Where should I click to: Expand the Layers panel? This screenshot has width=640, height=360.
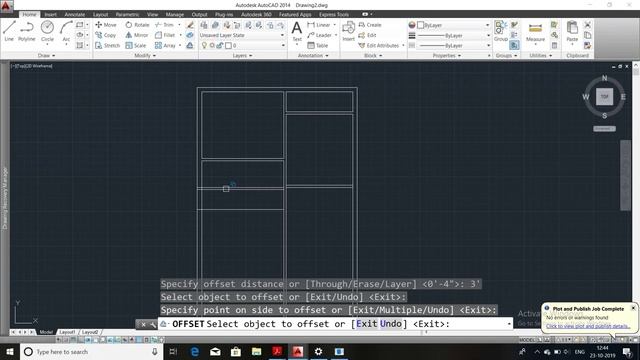point(242,55)
